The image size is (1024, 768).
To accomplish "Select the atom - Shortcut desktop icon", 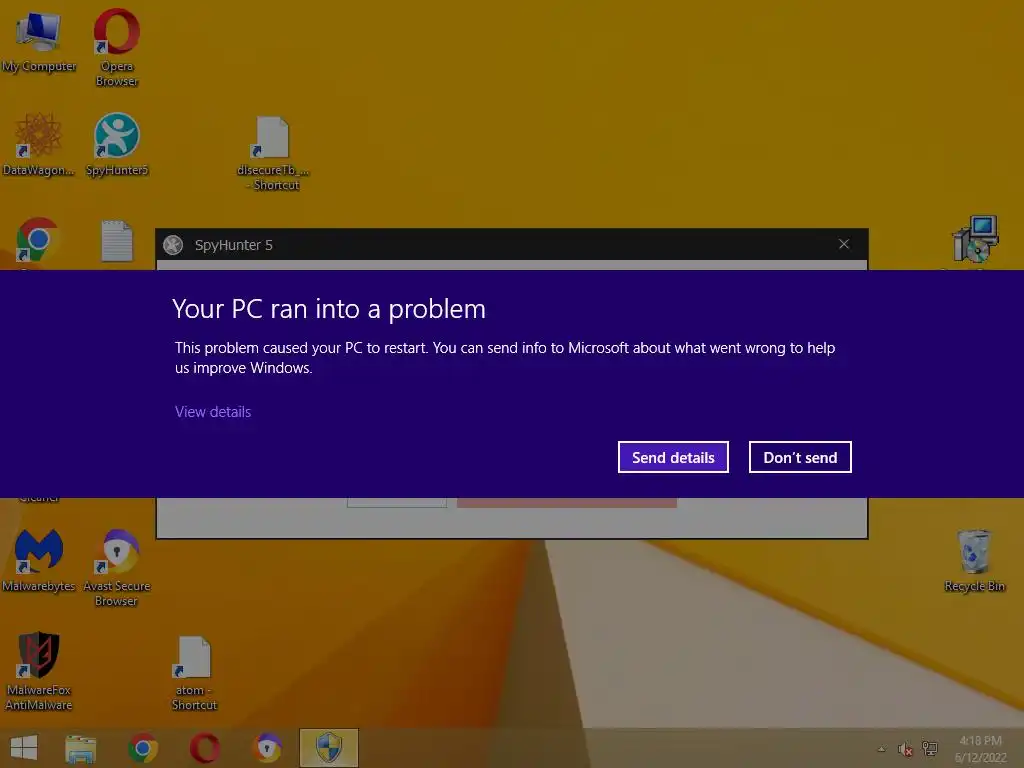I will [194, 673].
